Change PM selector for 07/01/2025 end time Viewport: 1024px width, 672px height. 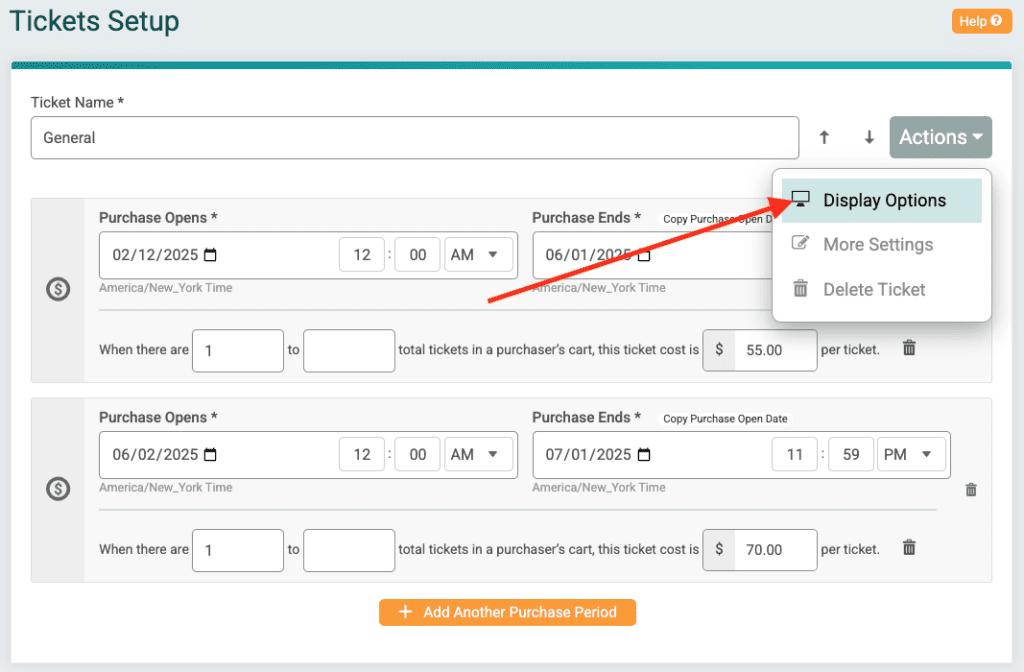(x=911, y=455)
